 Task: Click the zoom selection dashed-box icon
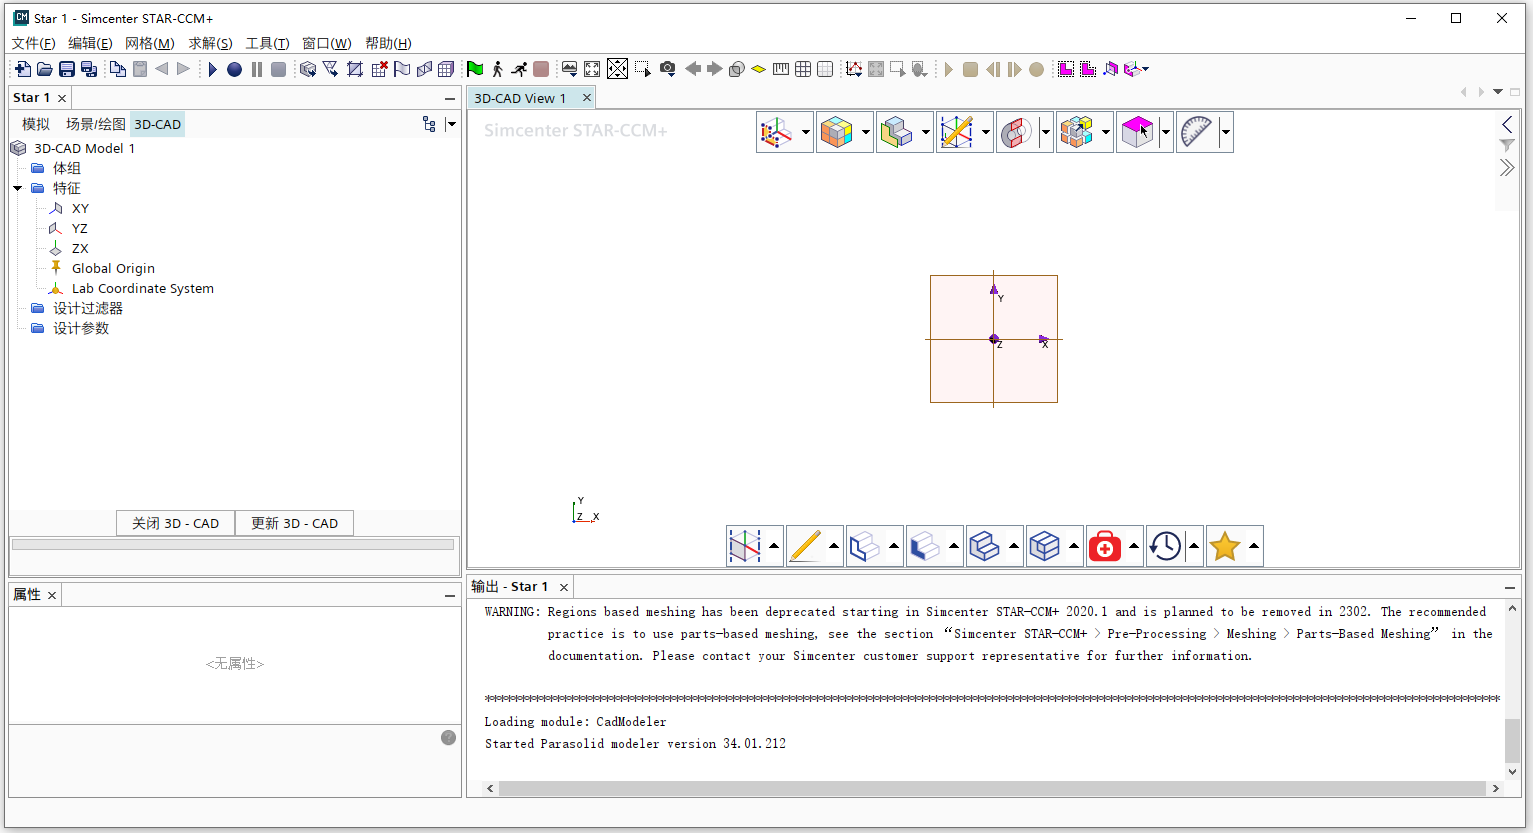[642, 69]
